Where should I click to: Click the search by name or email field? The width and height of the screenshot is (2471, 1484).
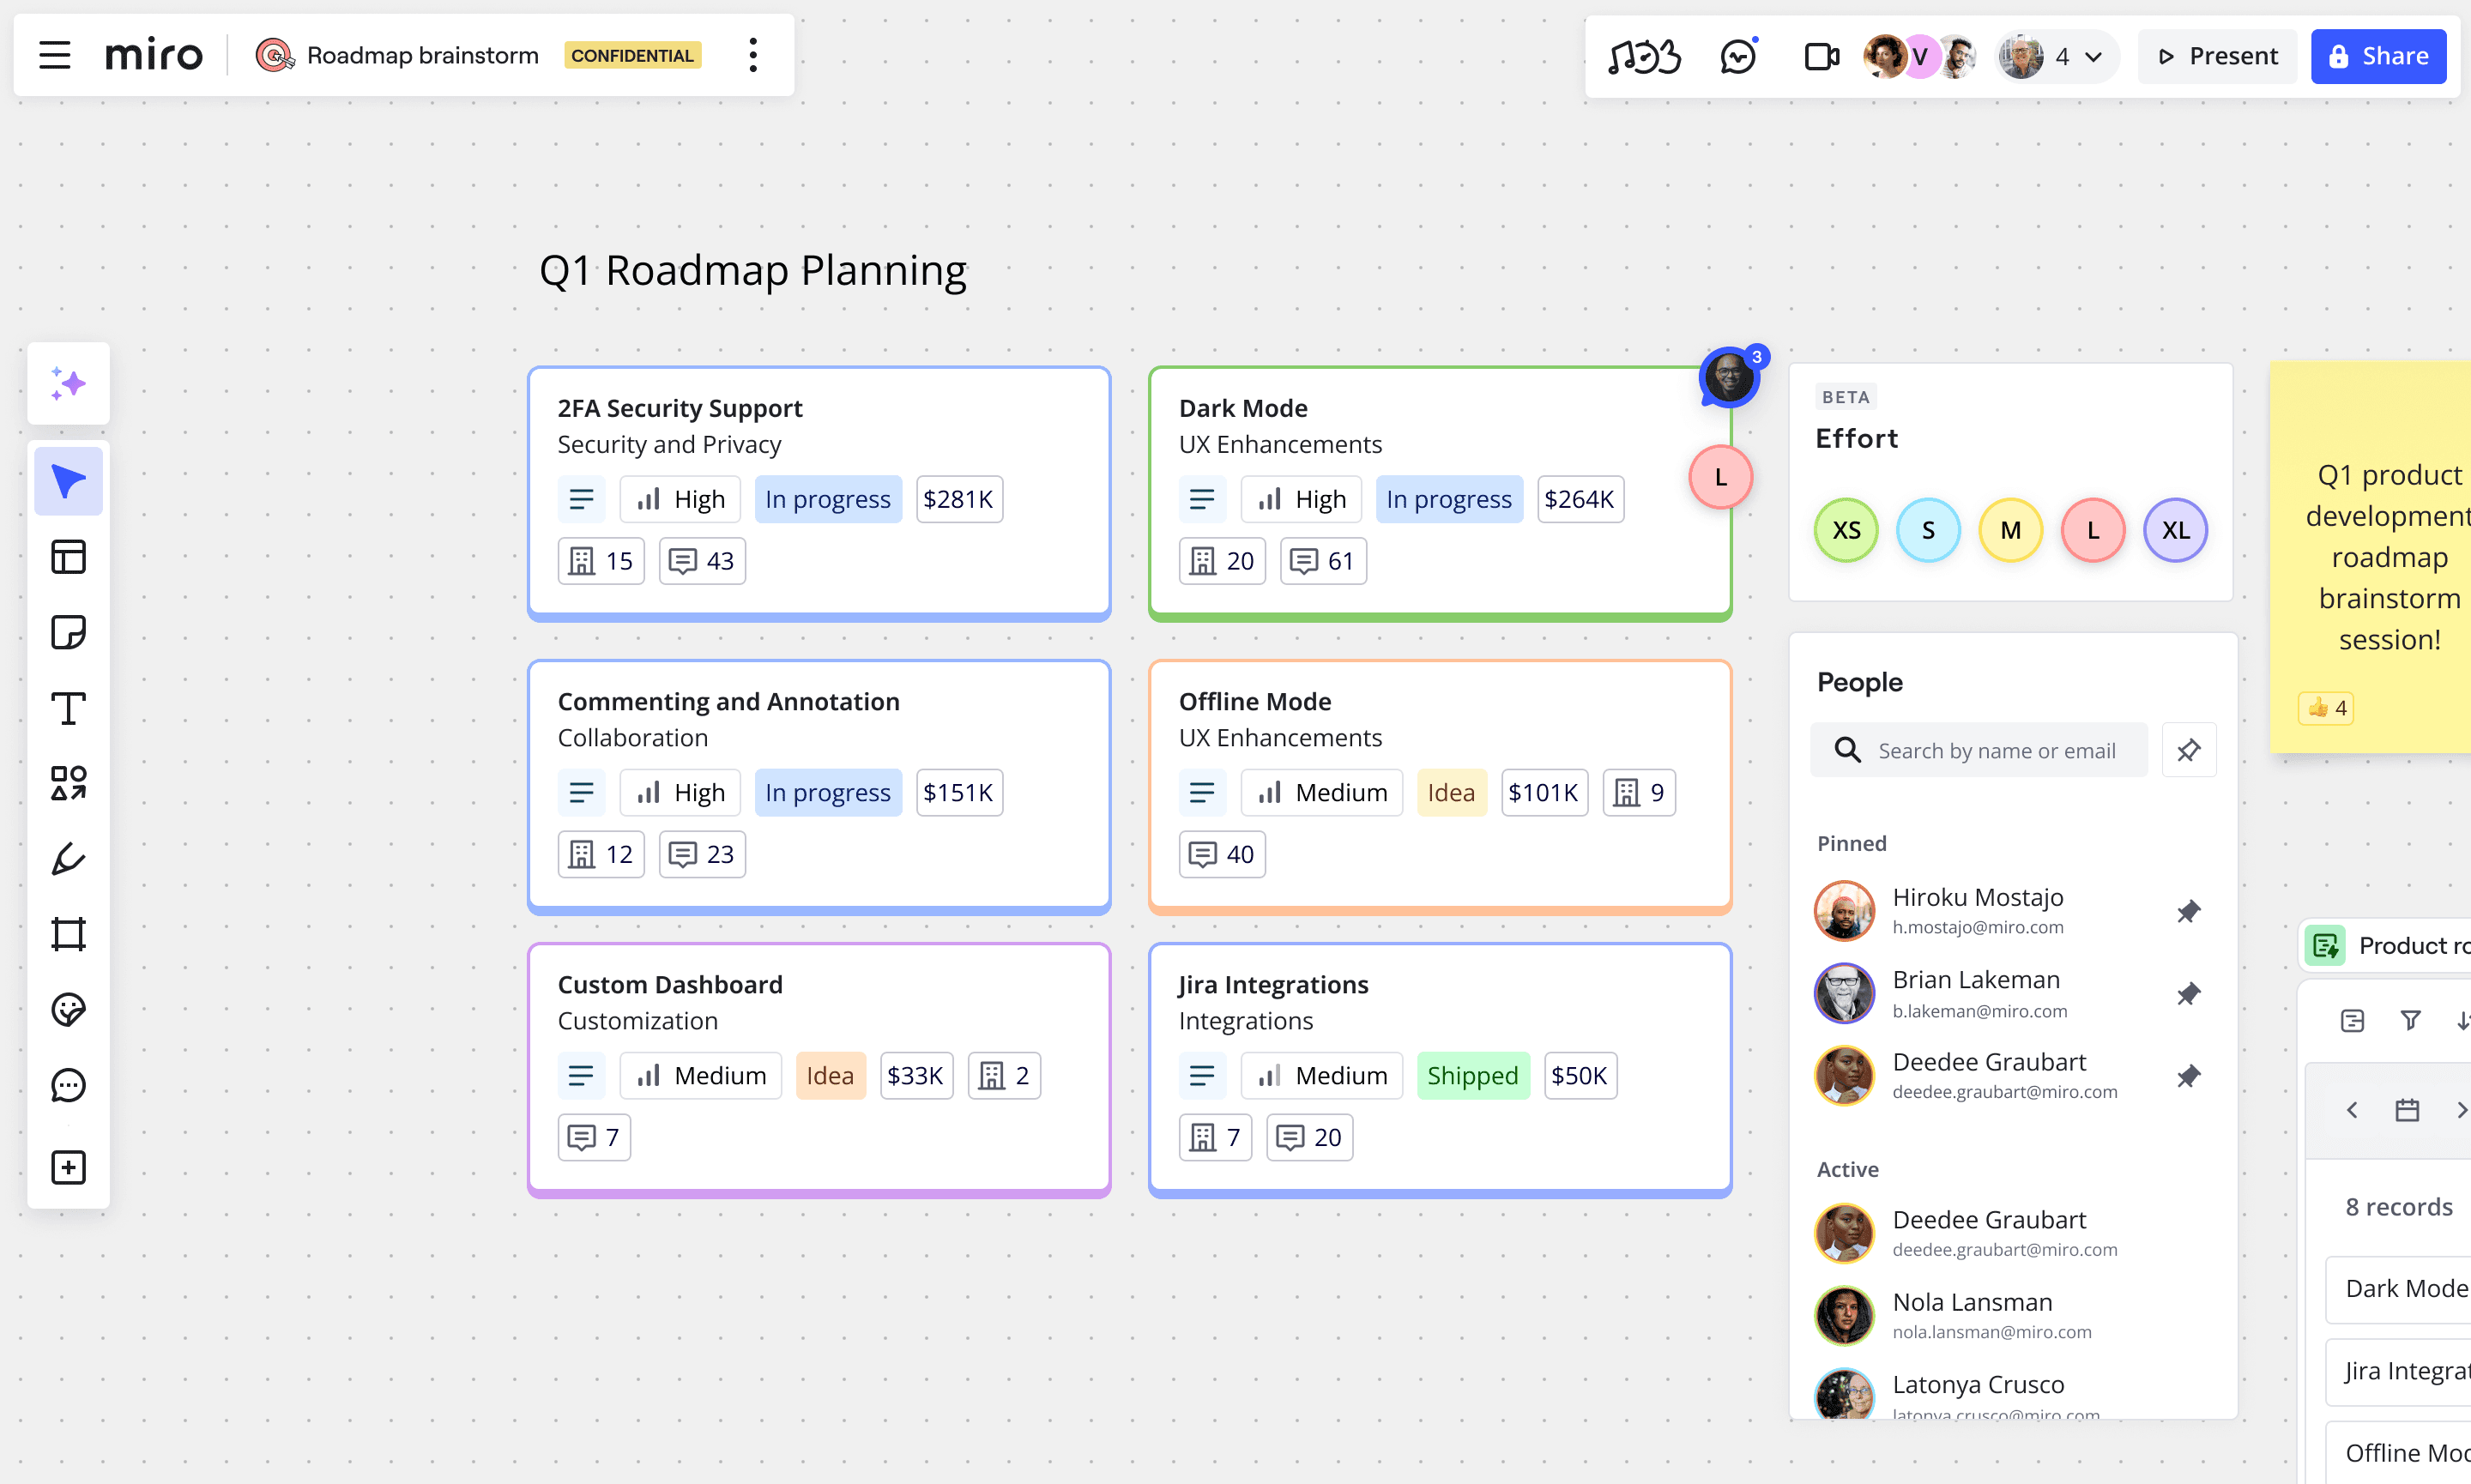pos(1978,750)
